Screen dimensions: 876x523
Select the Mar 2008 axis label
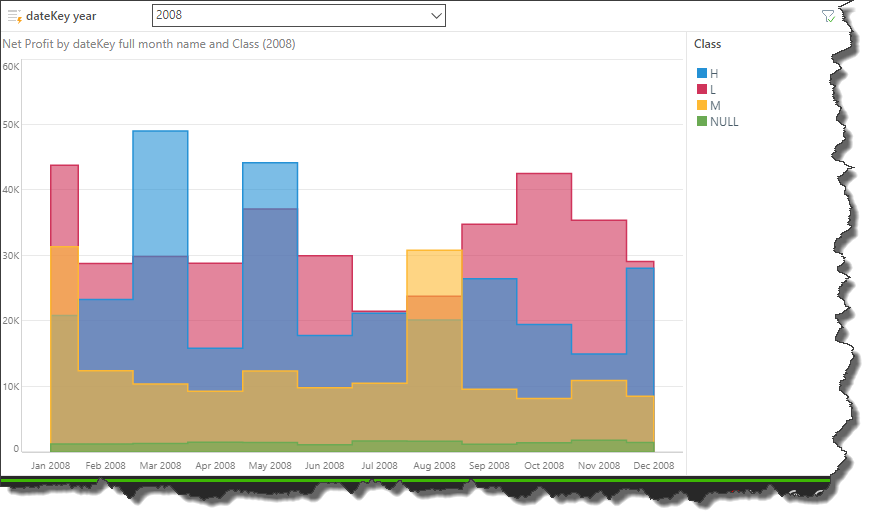pos(160,466)
